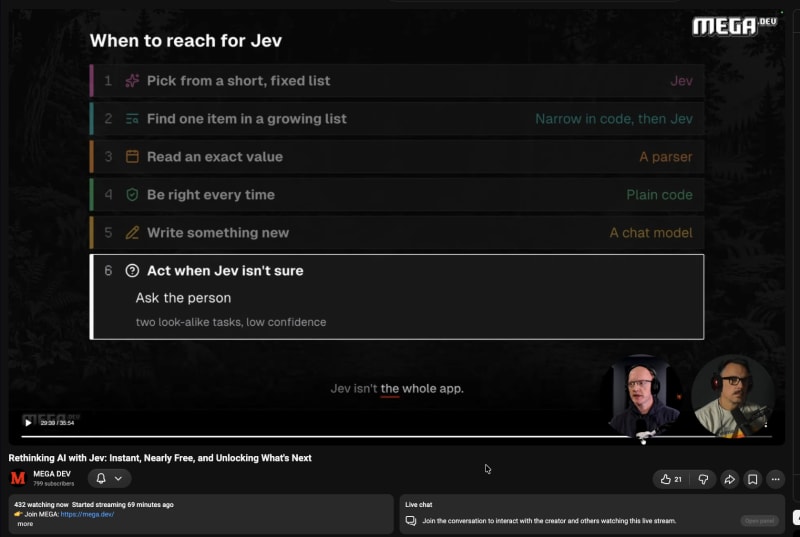Click the pencil icon on 'Write something new'

(132, 233)
